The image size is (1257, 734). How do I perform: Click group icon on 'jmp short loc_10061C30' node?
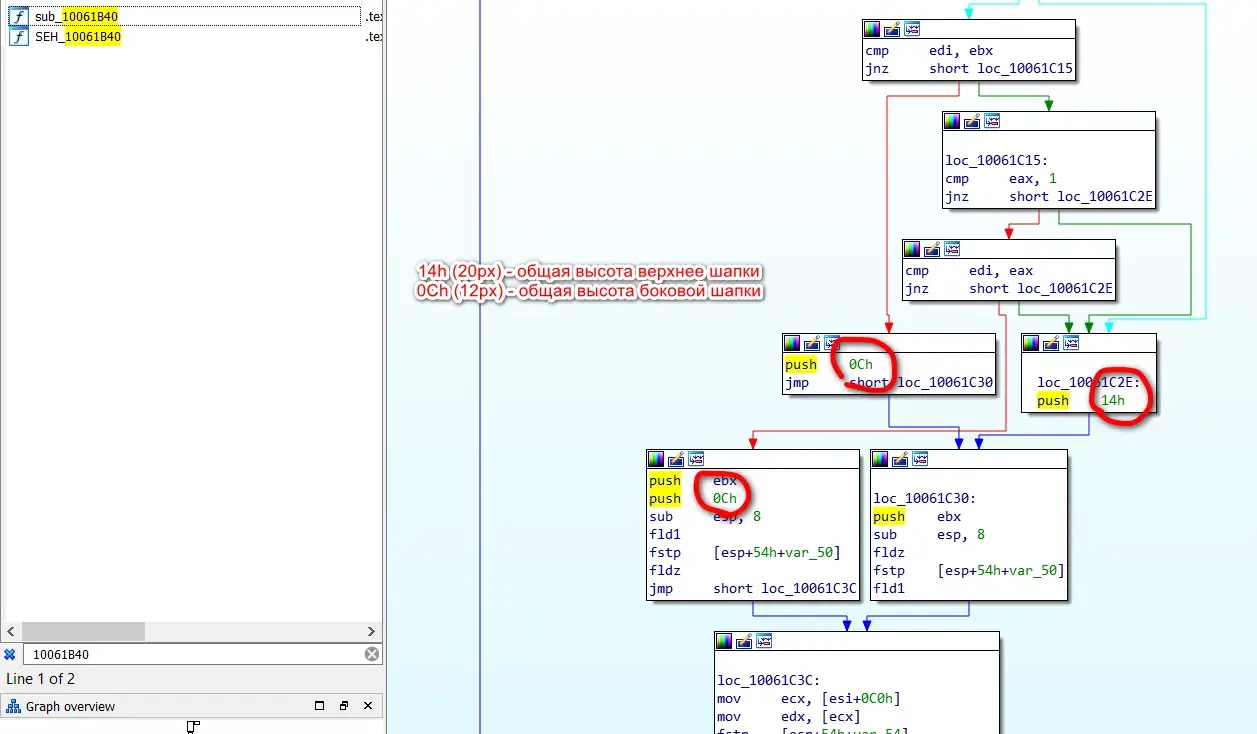pyautogui.click(x=832, y=343)
